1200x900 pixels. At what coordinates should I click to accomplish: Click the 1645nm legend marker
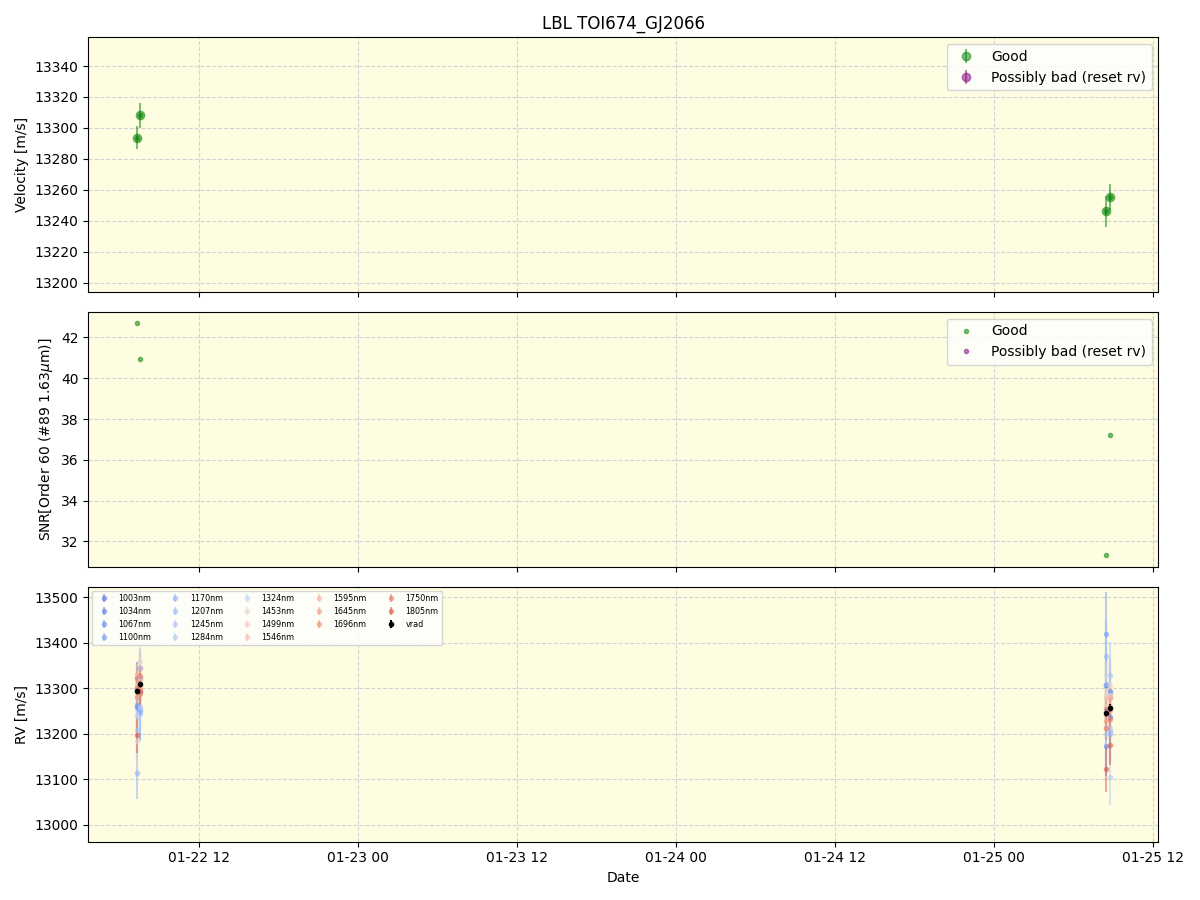point(319,611)
